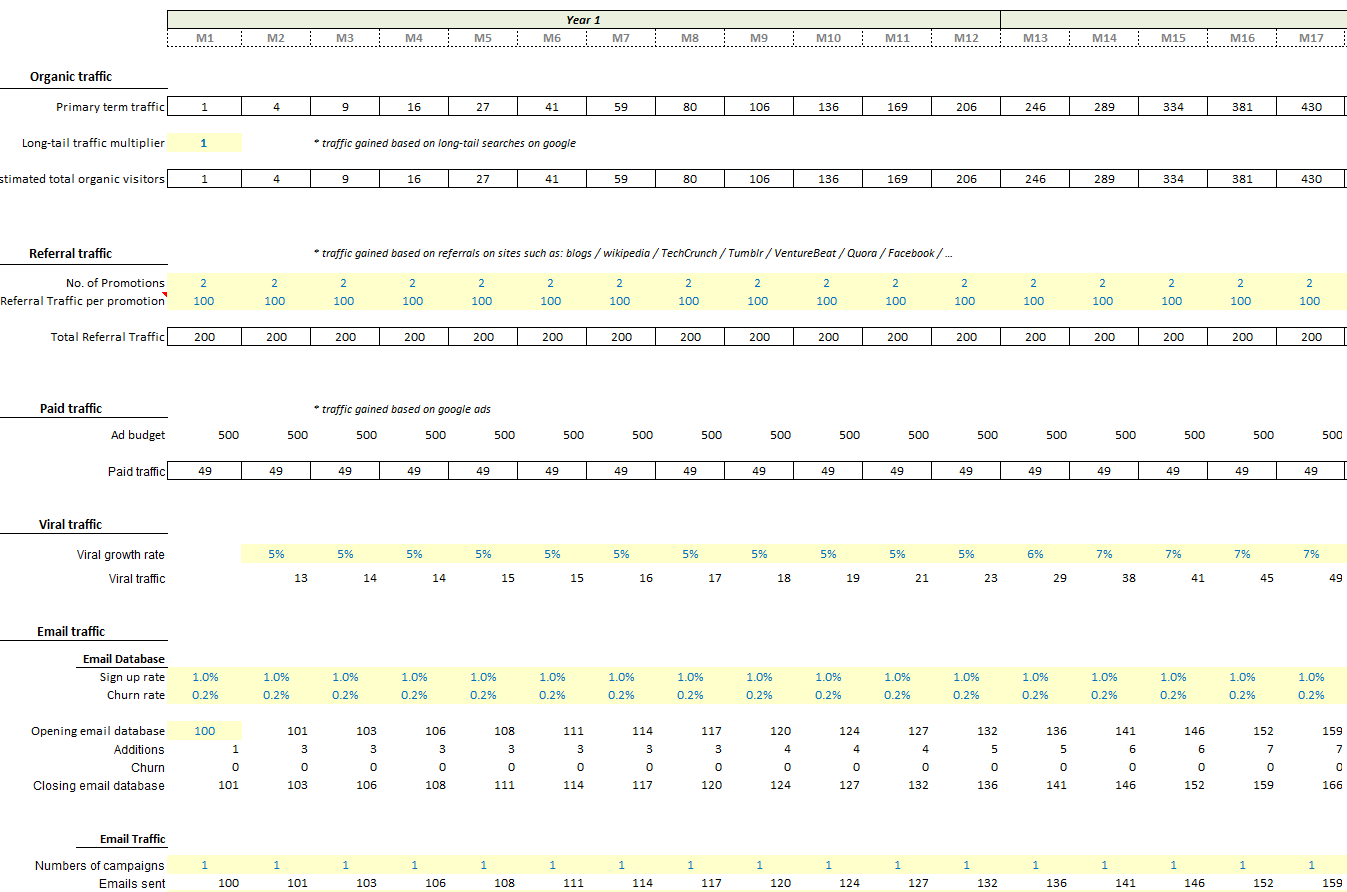This screenshot has height=892, width=1347.
Task: Edit Churn rate 0.2% under M1
Action: click(x=205, y=695)
